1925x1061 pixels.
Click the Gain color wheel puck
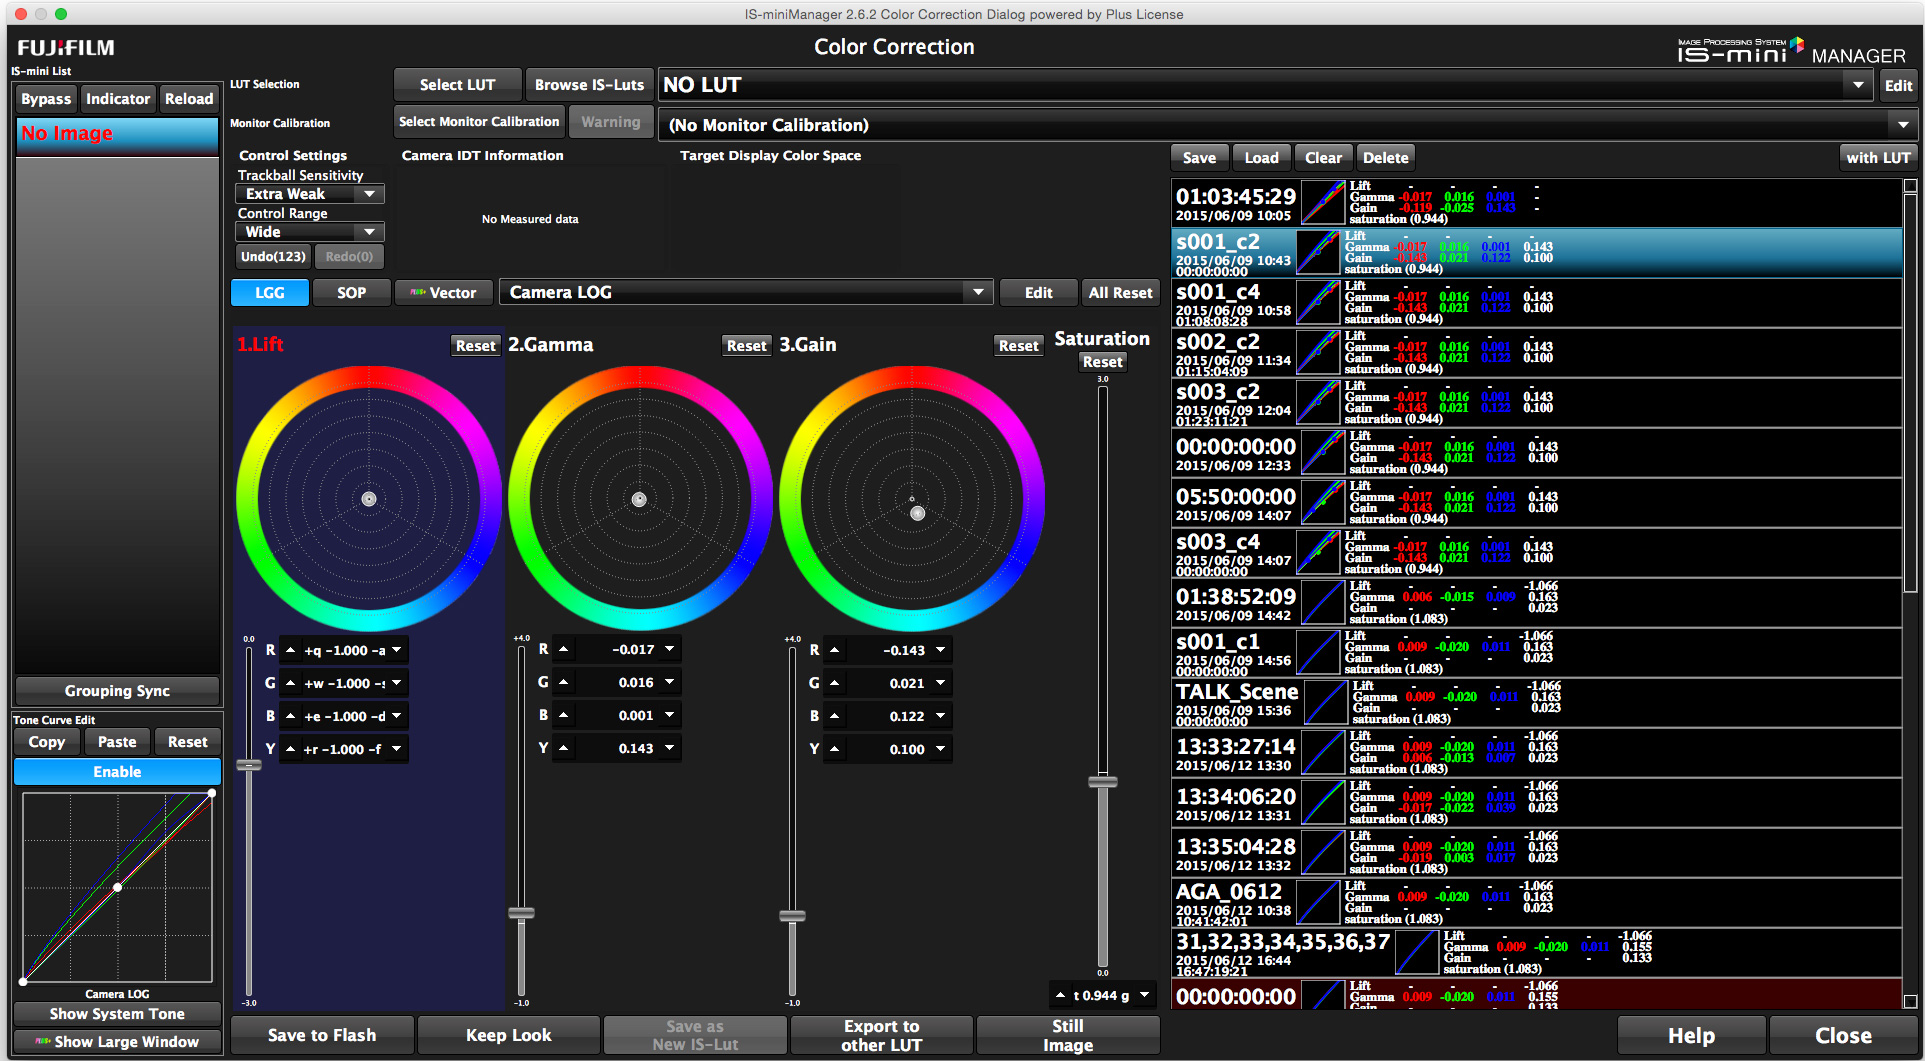pyautogui.click(x=917, y=513)
